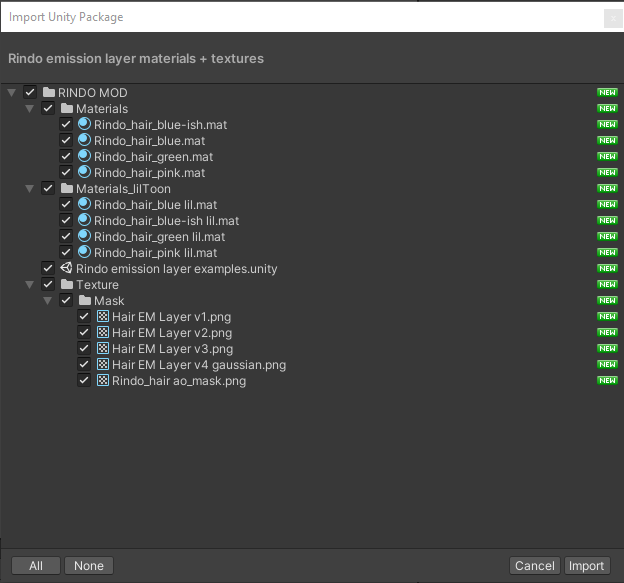Image resolution: width=624 pixels, height=583 pixels.
Task: Select Rindo emission layer examples.unity name
Action: [177, 269]
